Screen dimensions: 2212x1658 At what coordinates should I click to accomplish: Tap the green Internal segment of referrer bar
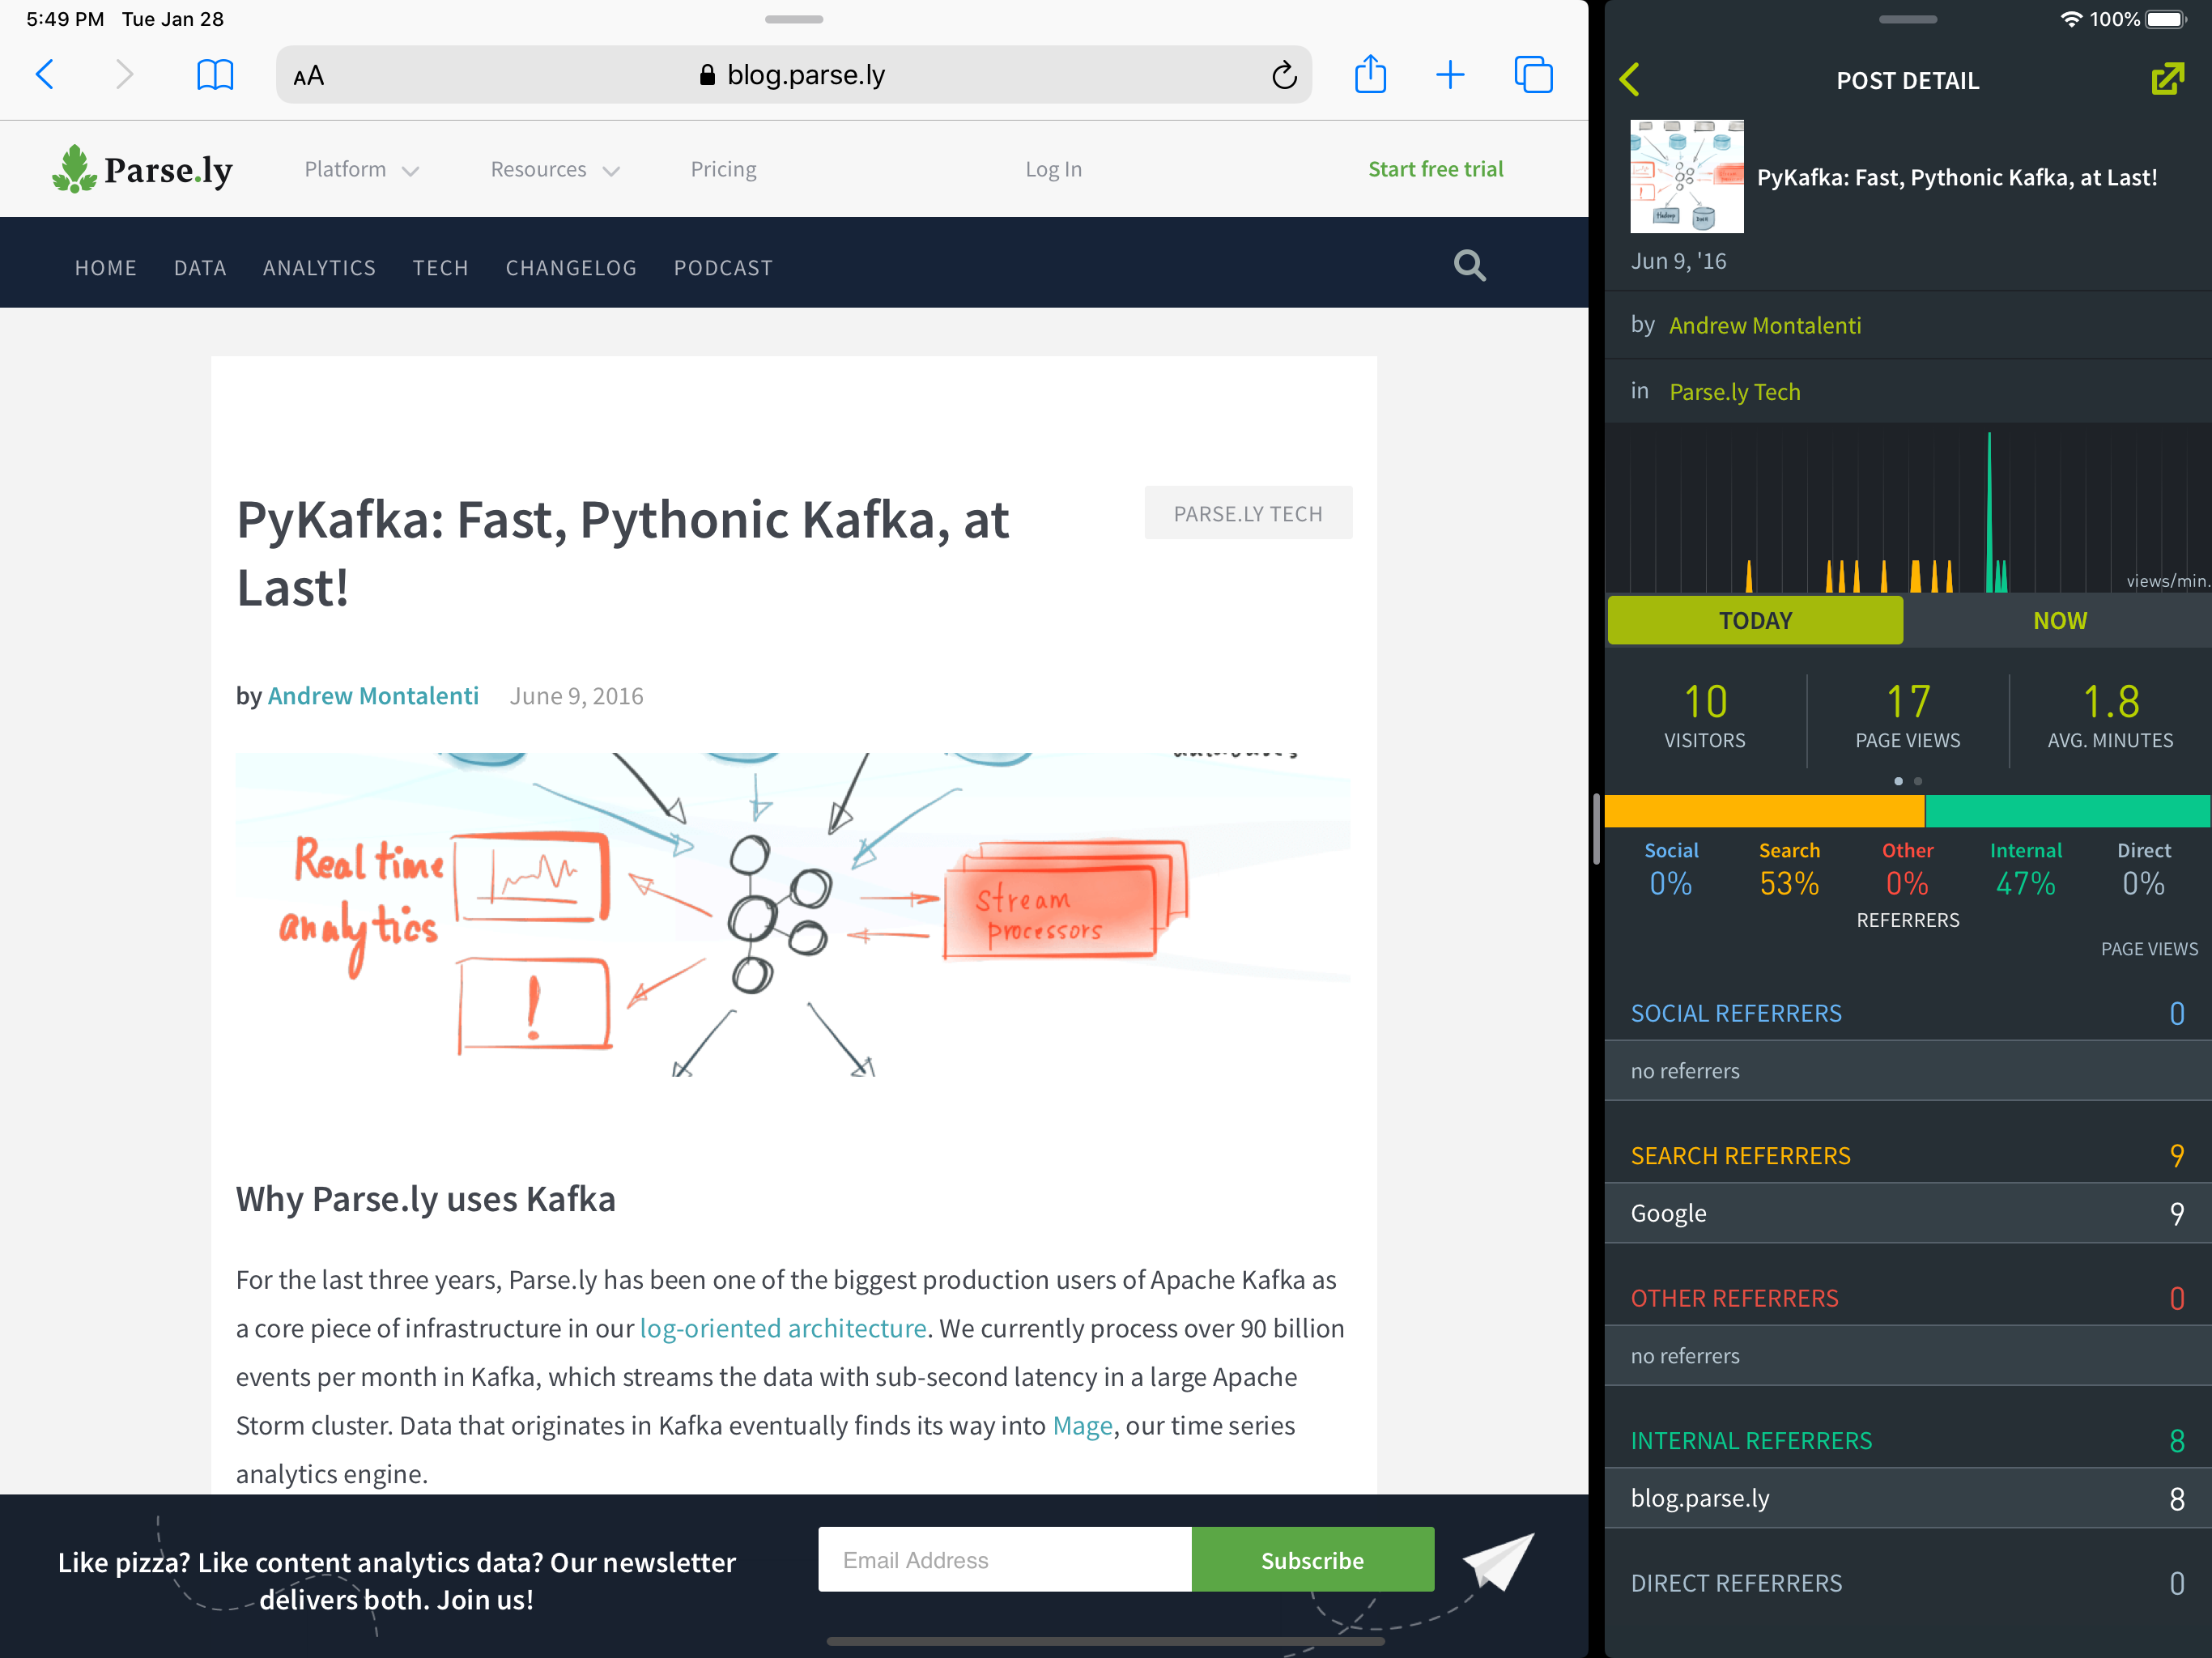click(x=2067, y=811)
